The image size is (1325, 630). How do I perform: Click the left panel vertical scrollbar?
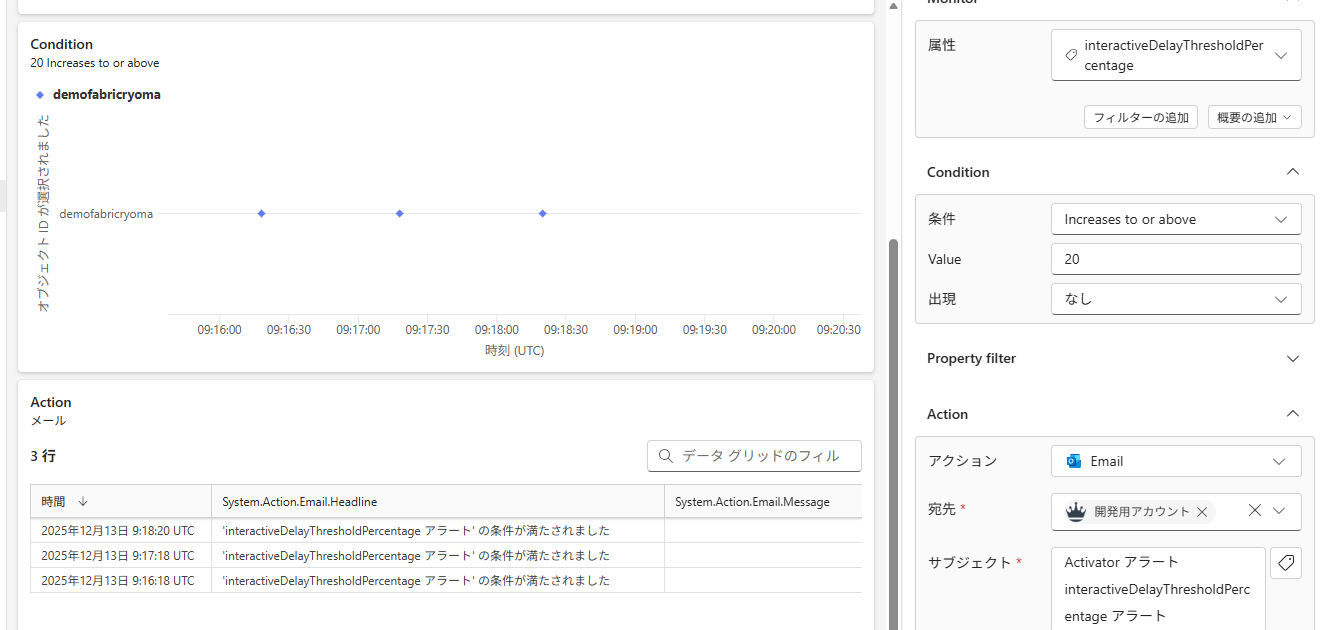coord(894,434)
